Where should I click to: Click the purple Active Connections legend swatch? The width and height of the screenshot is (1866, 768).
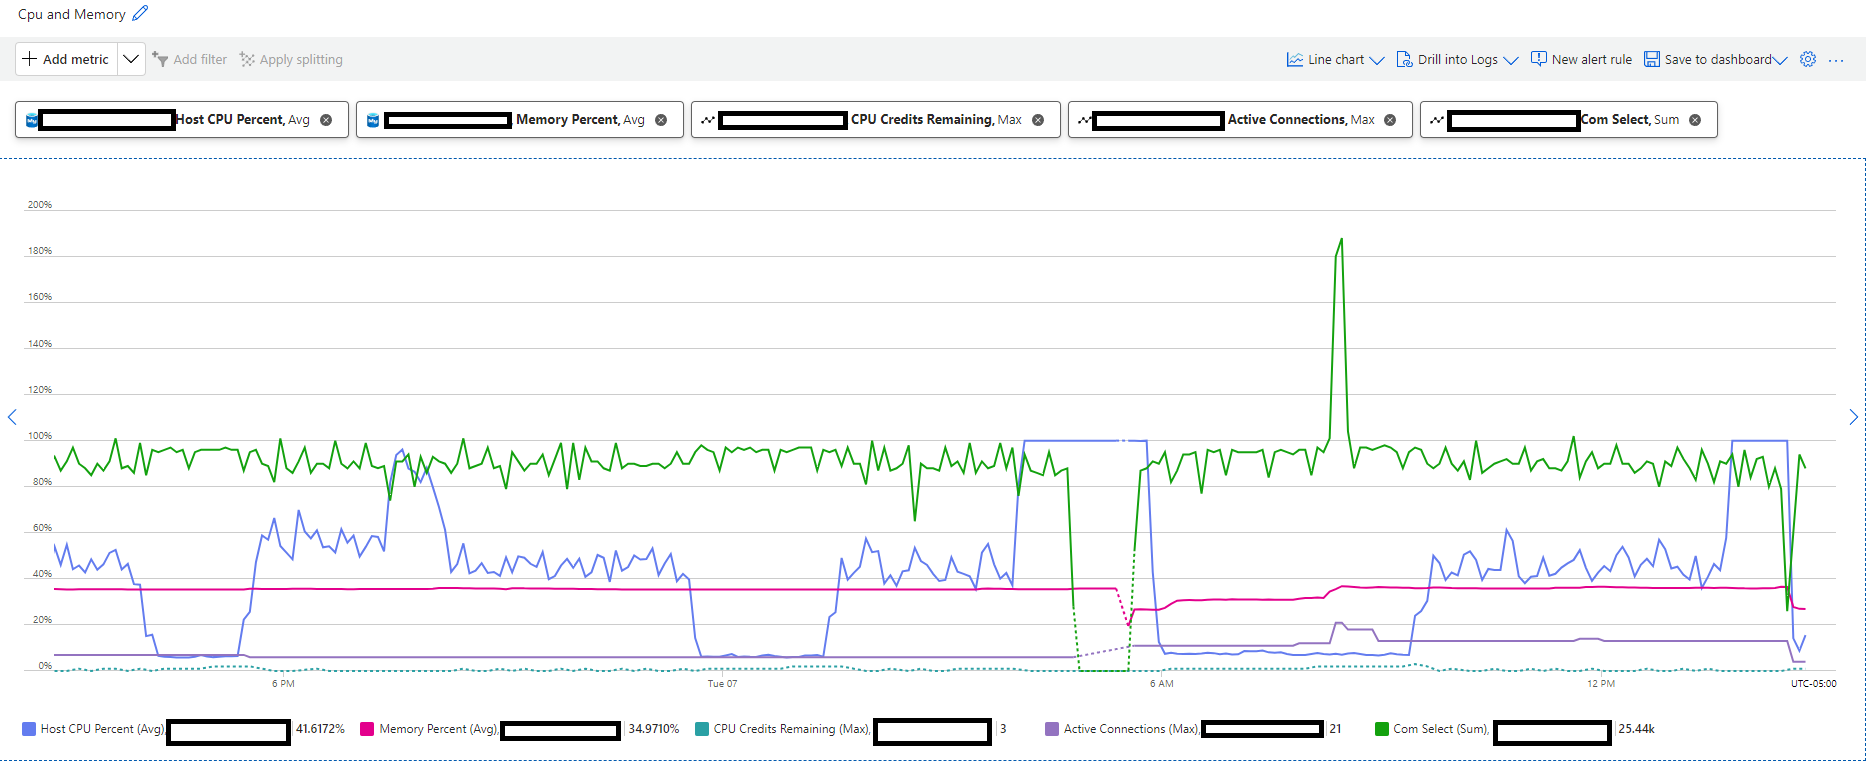[1051, 729]
